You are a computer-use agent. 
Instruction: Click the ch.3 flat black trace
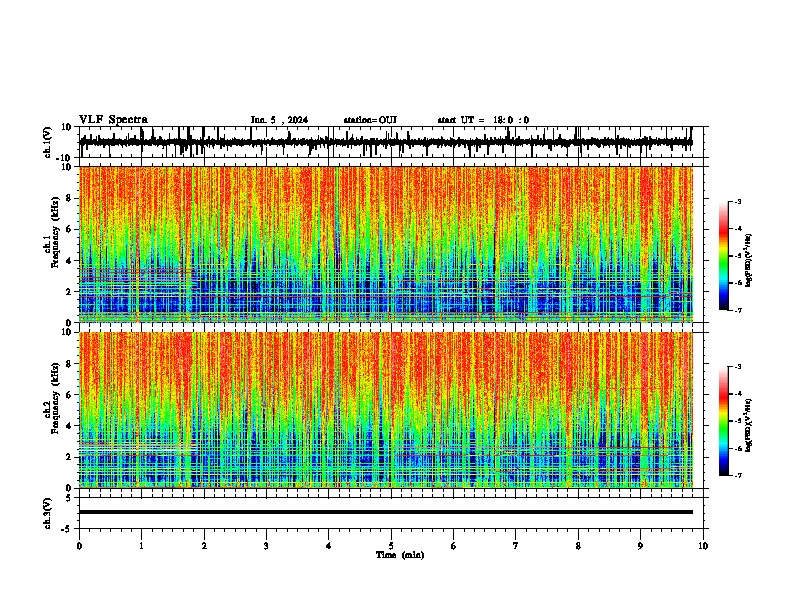click(386, 512)
